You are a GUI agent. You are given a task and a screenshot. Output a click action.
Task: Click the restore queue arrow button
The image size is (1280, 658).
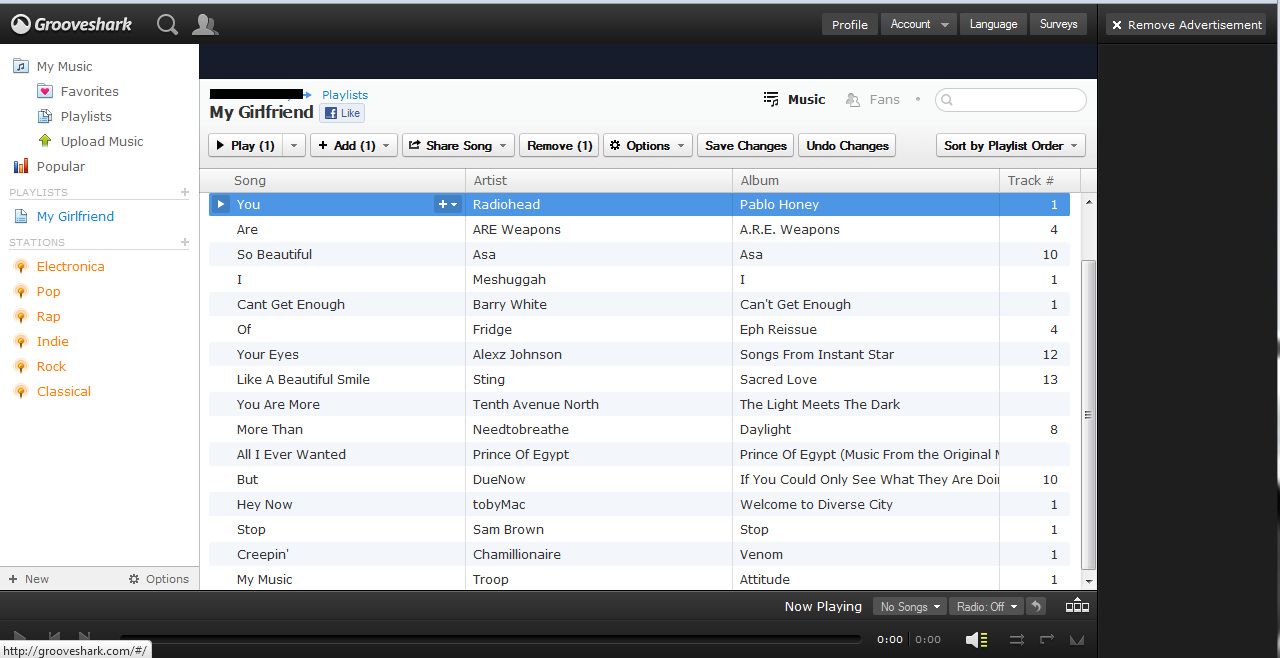[1036, 606]
